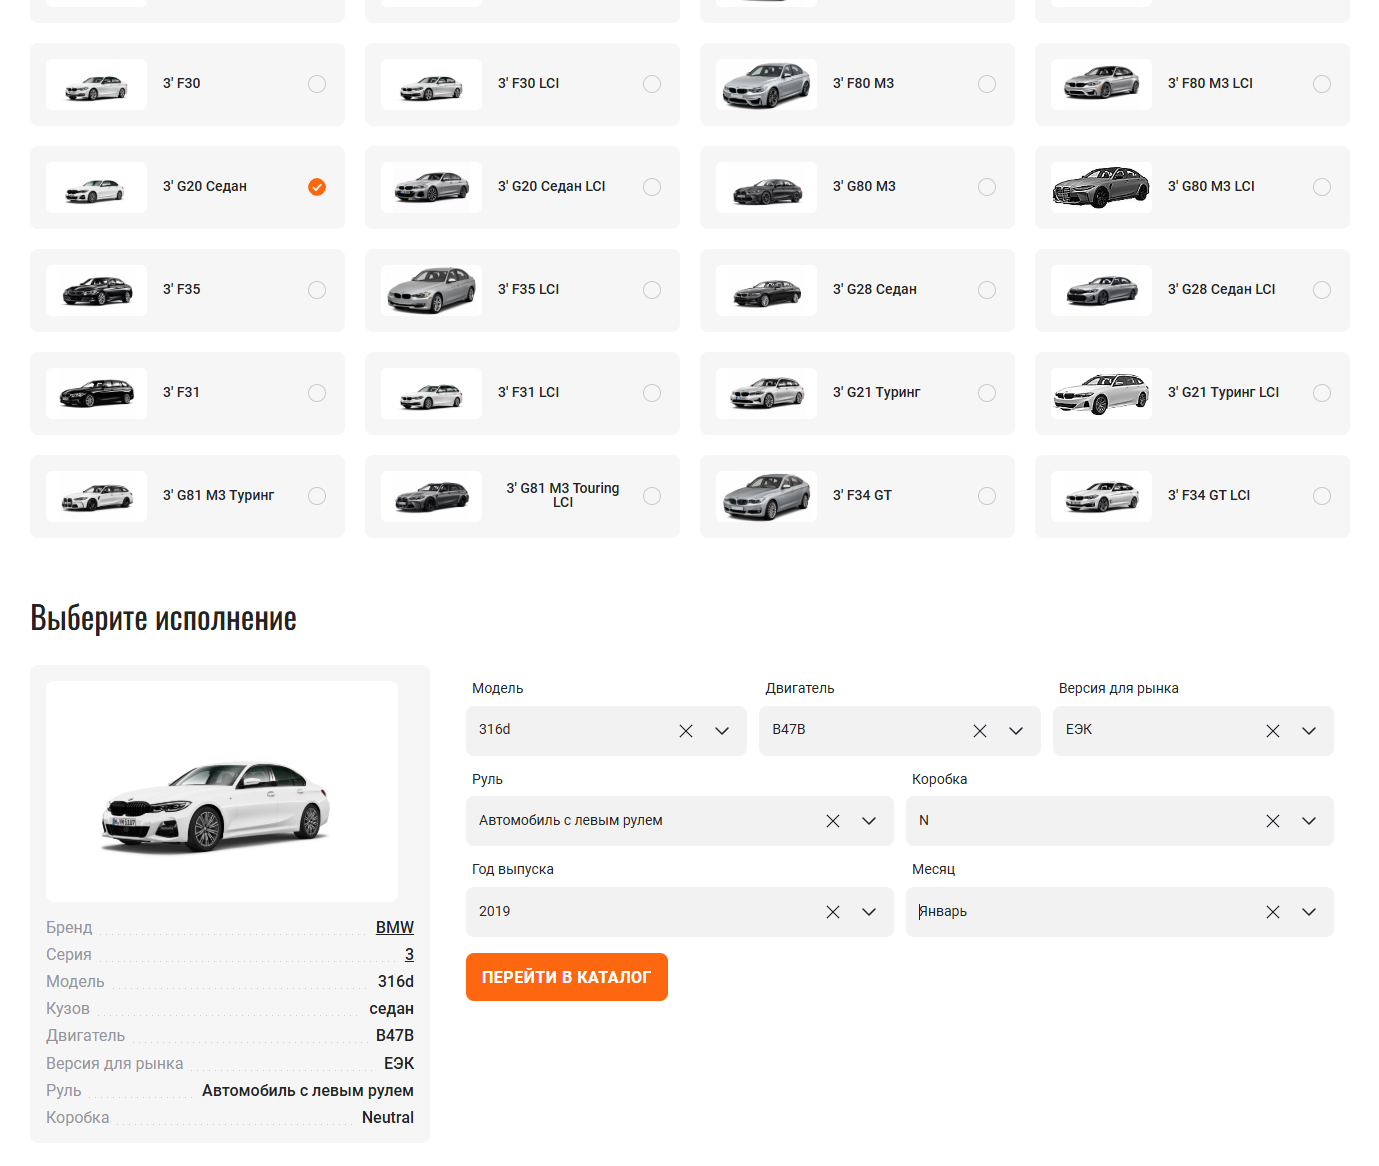Click the 3' G80 M3 LCI car thumbnail

click(1101, 187)
